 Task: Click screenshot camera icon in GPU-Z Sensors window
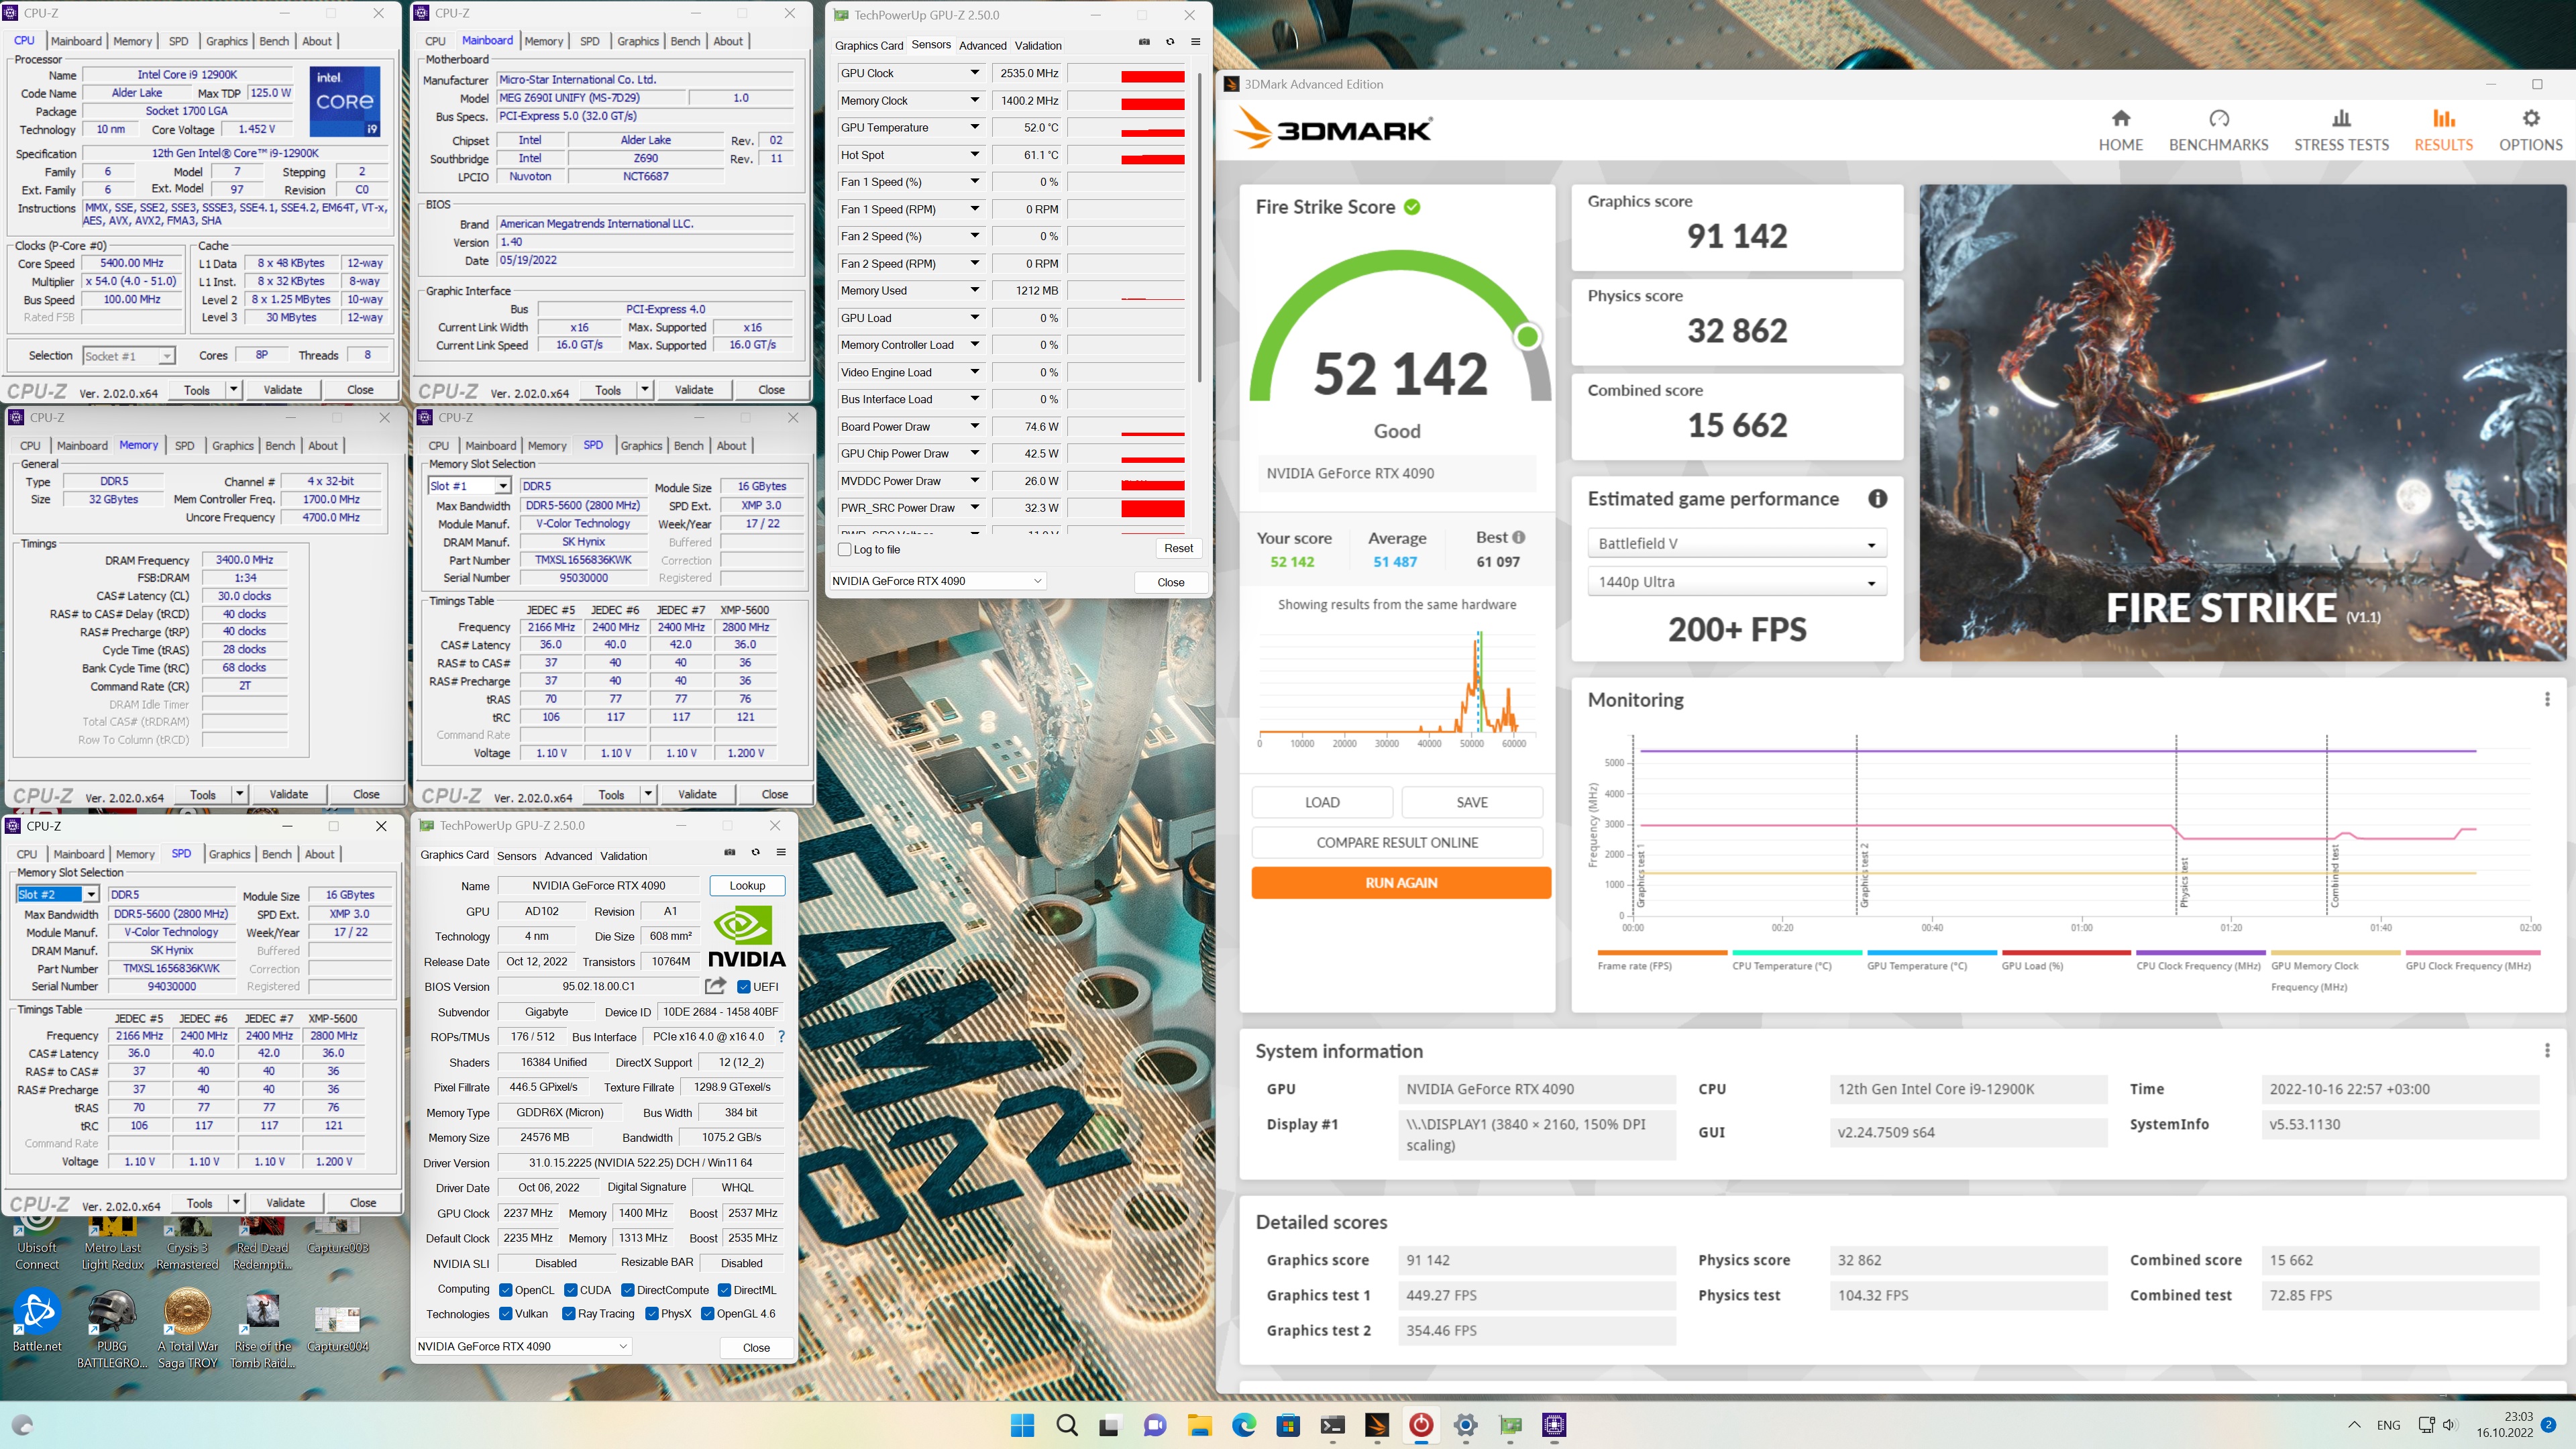click(x=1144, y=42)
